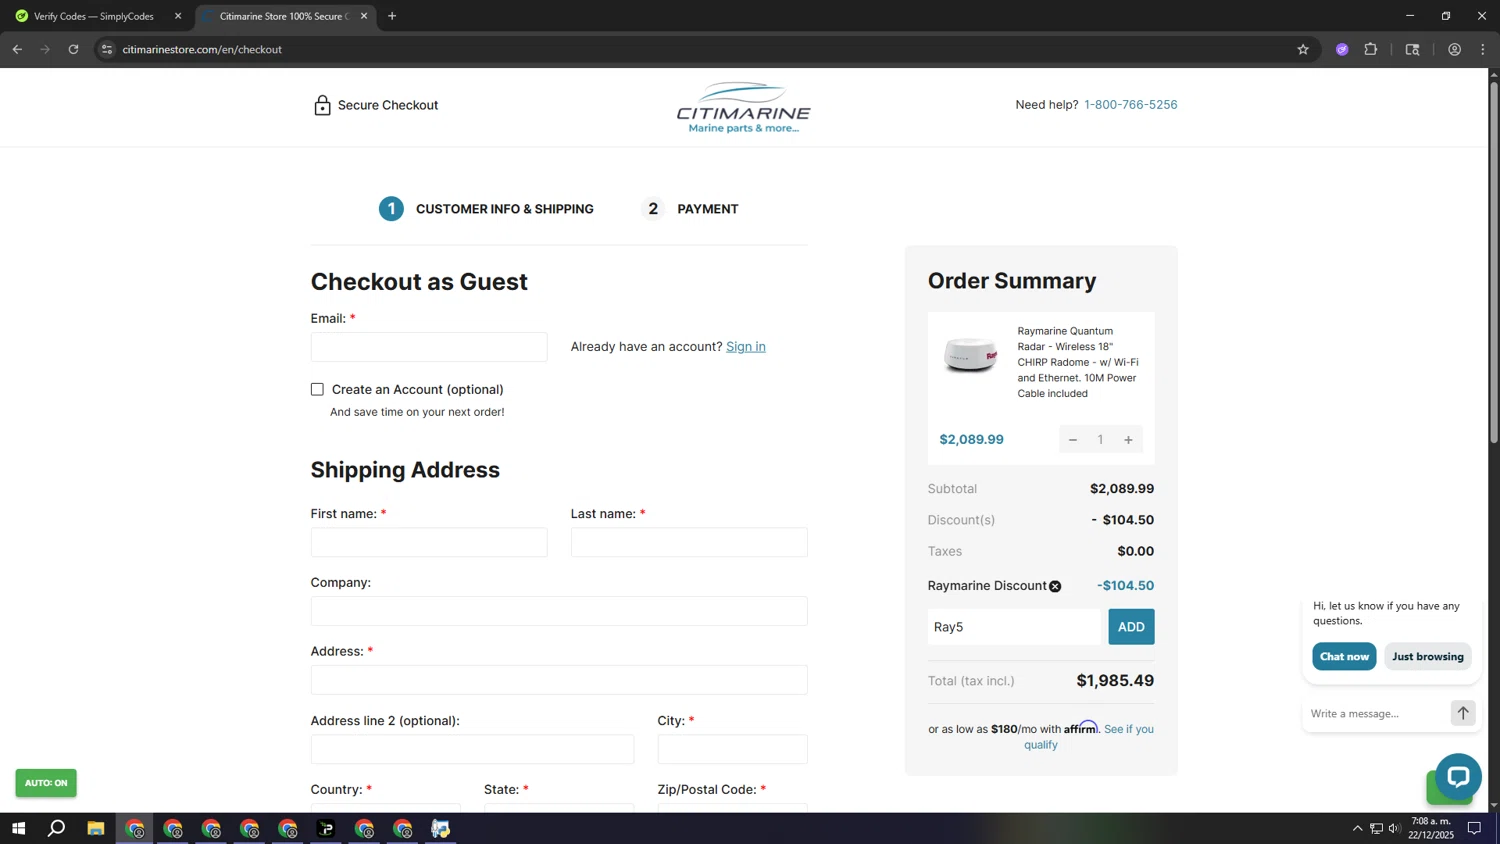Decrease quantity with minus button
This screenshot has height=844, width=1500.
pyautogui.click(x=1073, y=440)
